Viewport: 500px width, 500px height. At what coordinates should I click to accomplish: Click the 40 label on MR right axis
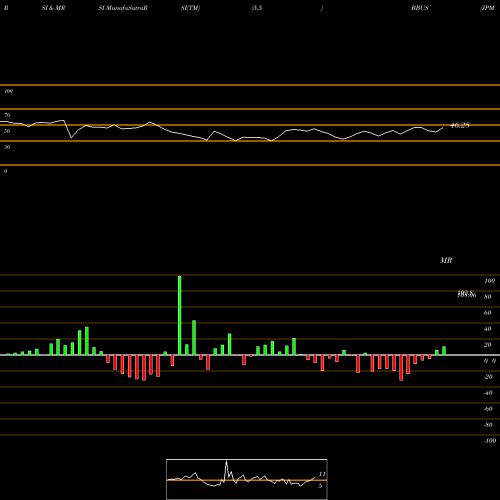coord(487,329)
